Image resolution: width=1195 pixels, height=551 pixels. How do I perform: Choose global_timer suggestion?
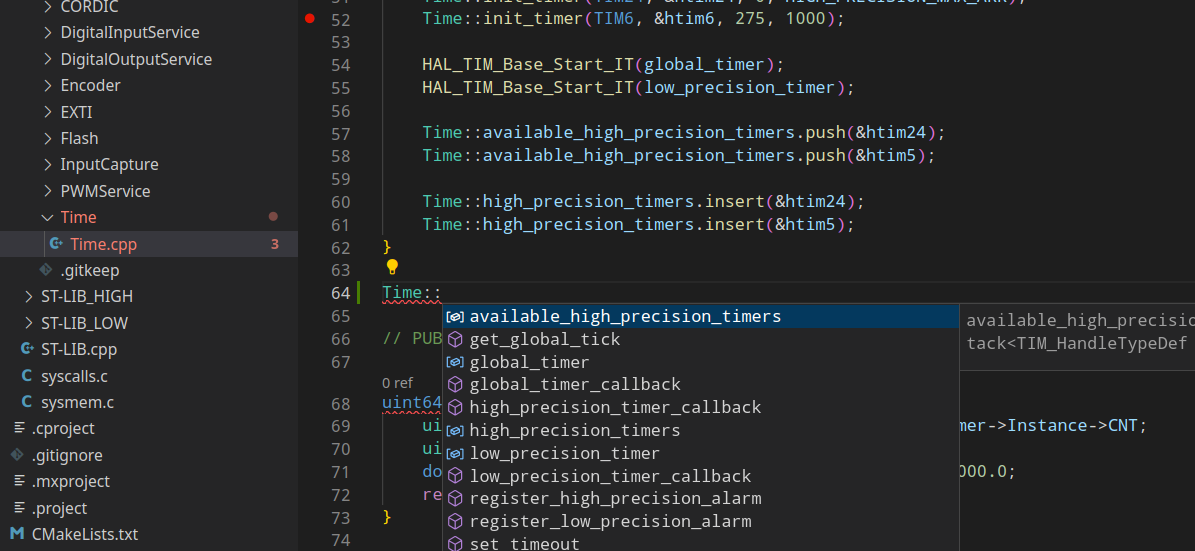coord(701,362)
